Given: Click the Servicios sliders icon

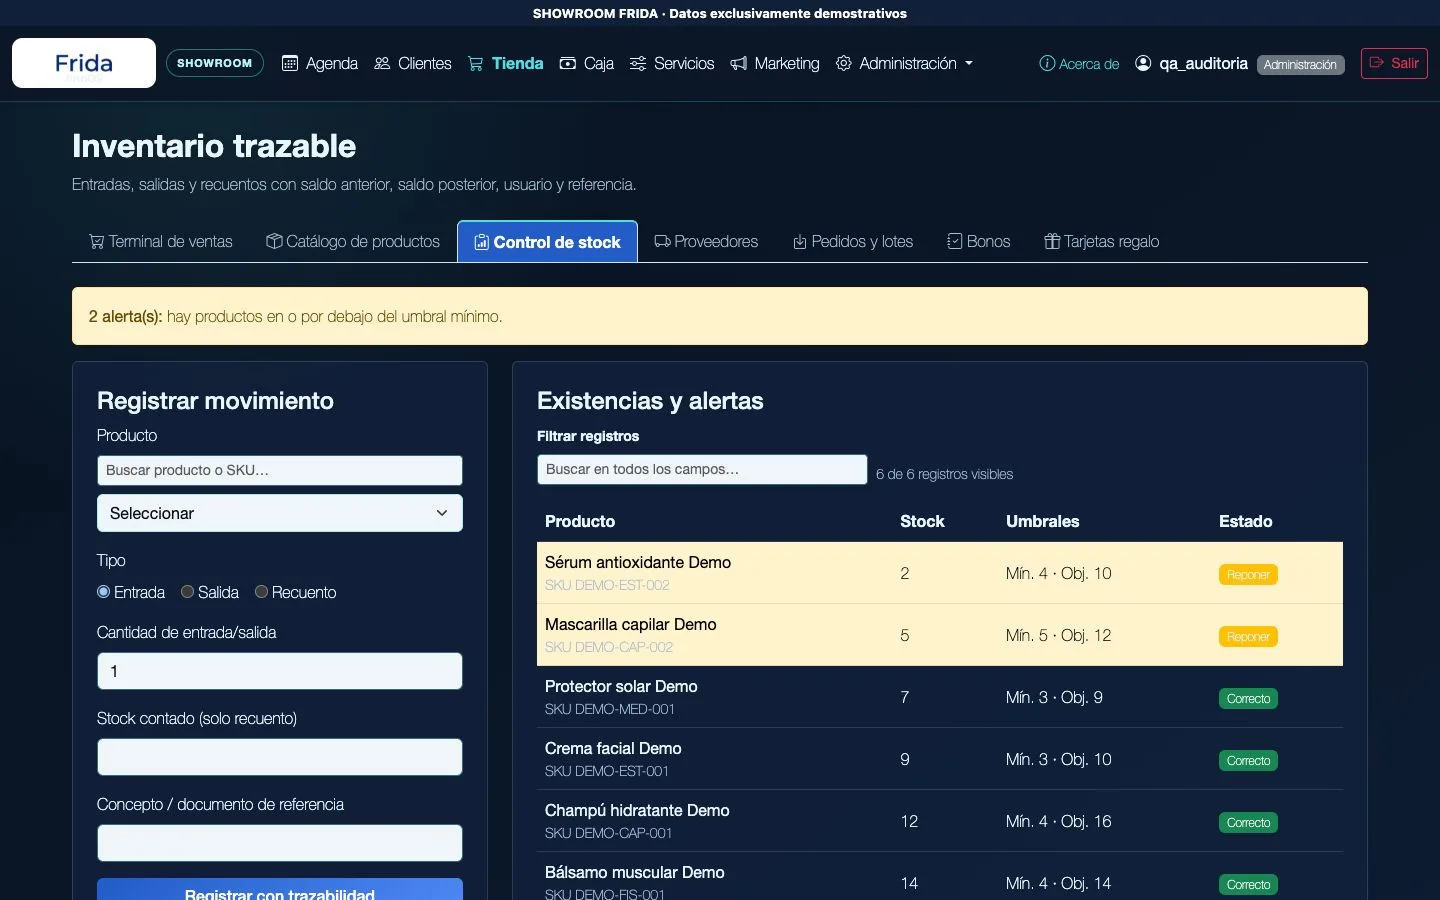Looking at the screenshot, I should 638,63.
